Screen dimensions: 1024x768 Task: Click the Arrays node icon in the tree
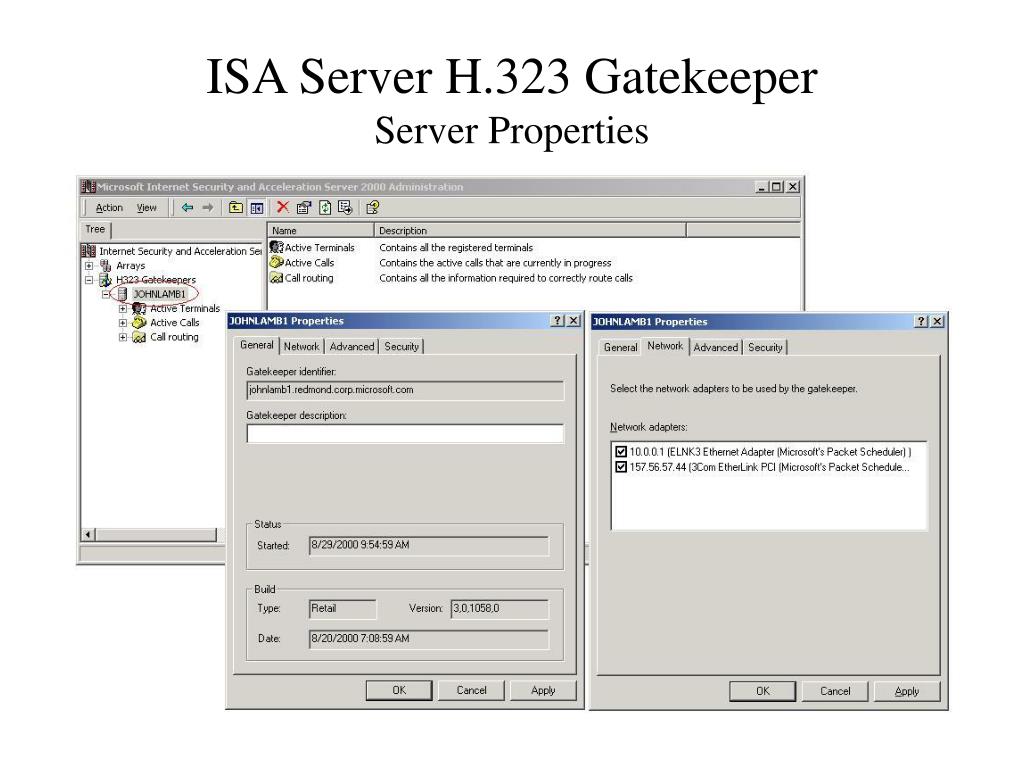[x=105, y=265]
